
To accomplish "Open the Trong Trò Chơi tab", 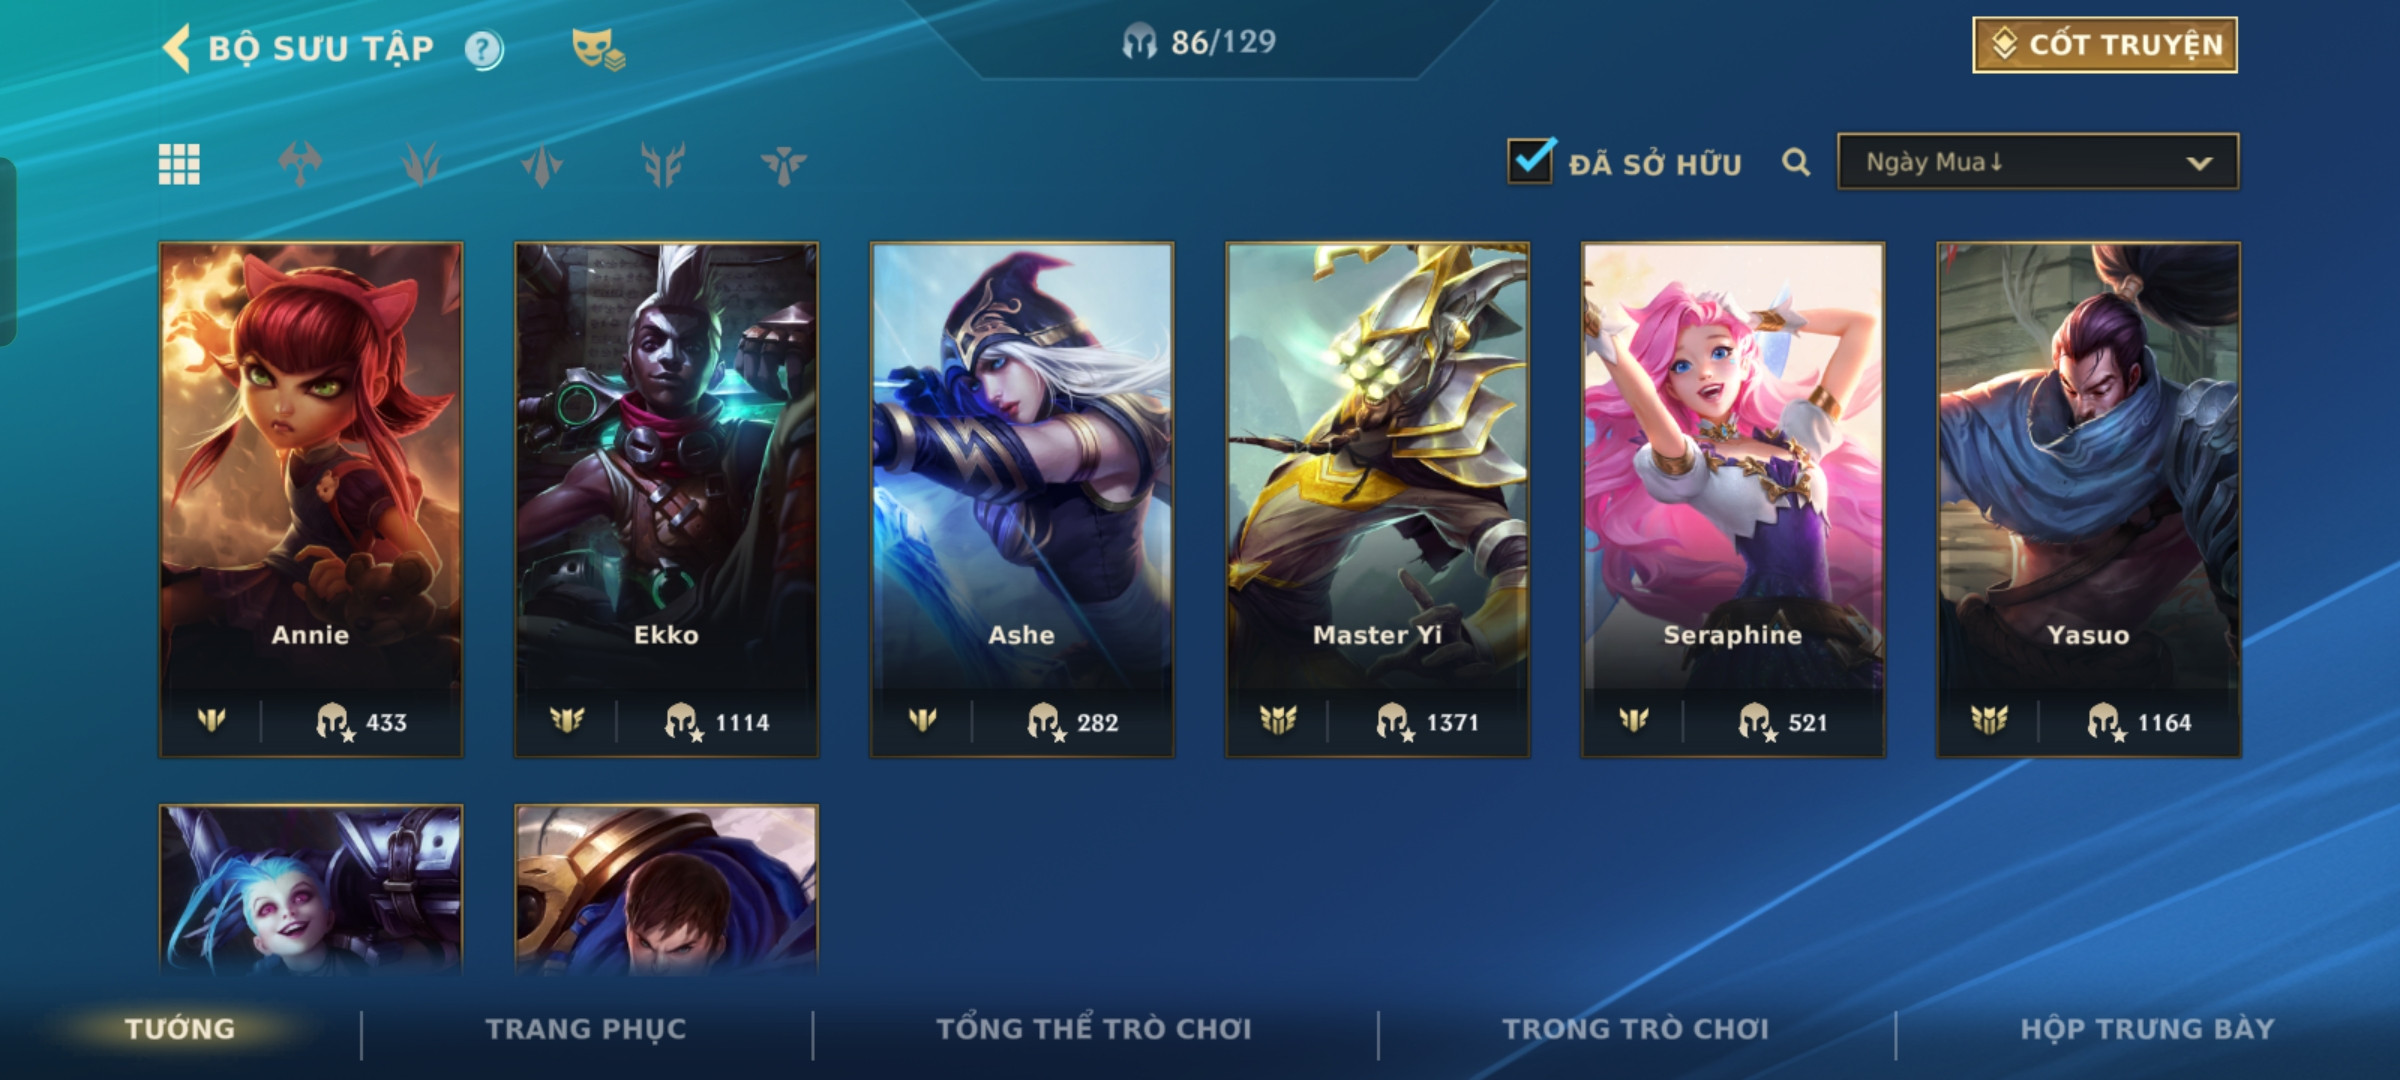I will 1636,1029.
